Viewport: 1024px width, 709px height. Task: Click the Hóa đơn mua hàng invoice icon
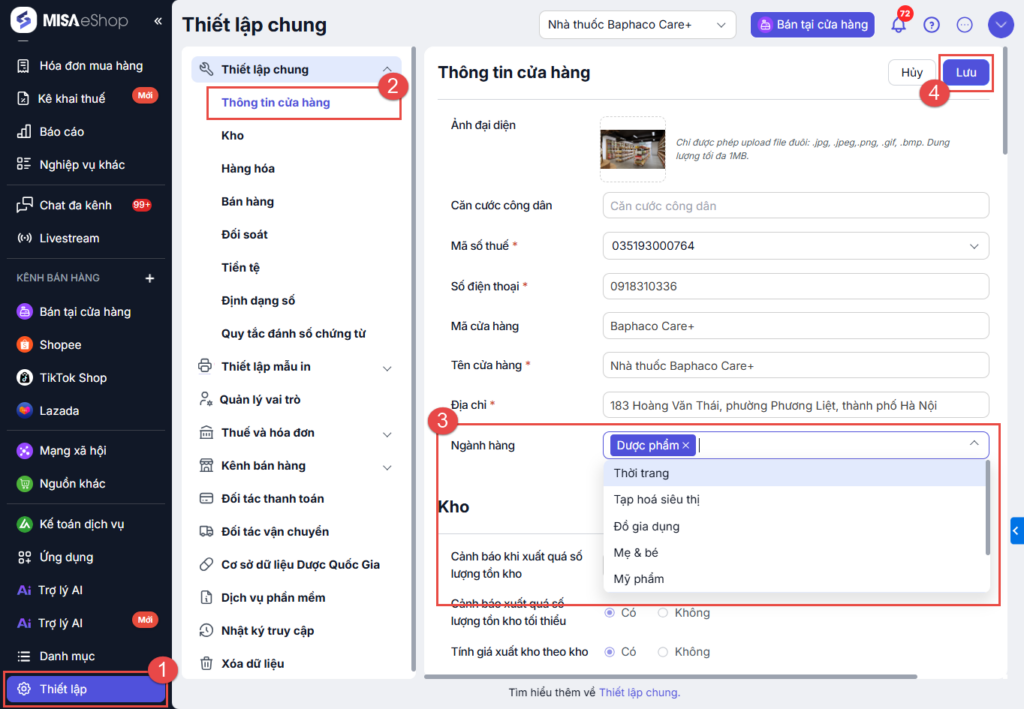pos(24,65)
